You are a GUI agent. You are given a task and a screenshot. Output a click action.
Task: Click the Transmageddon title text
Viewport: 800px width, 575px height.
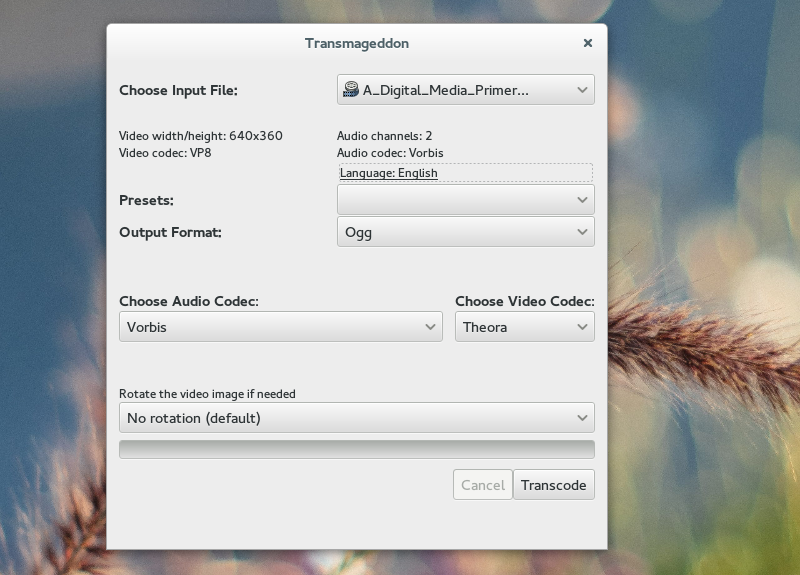(x=357, y=43)
